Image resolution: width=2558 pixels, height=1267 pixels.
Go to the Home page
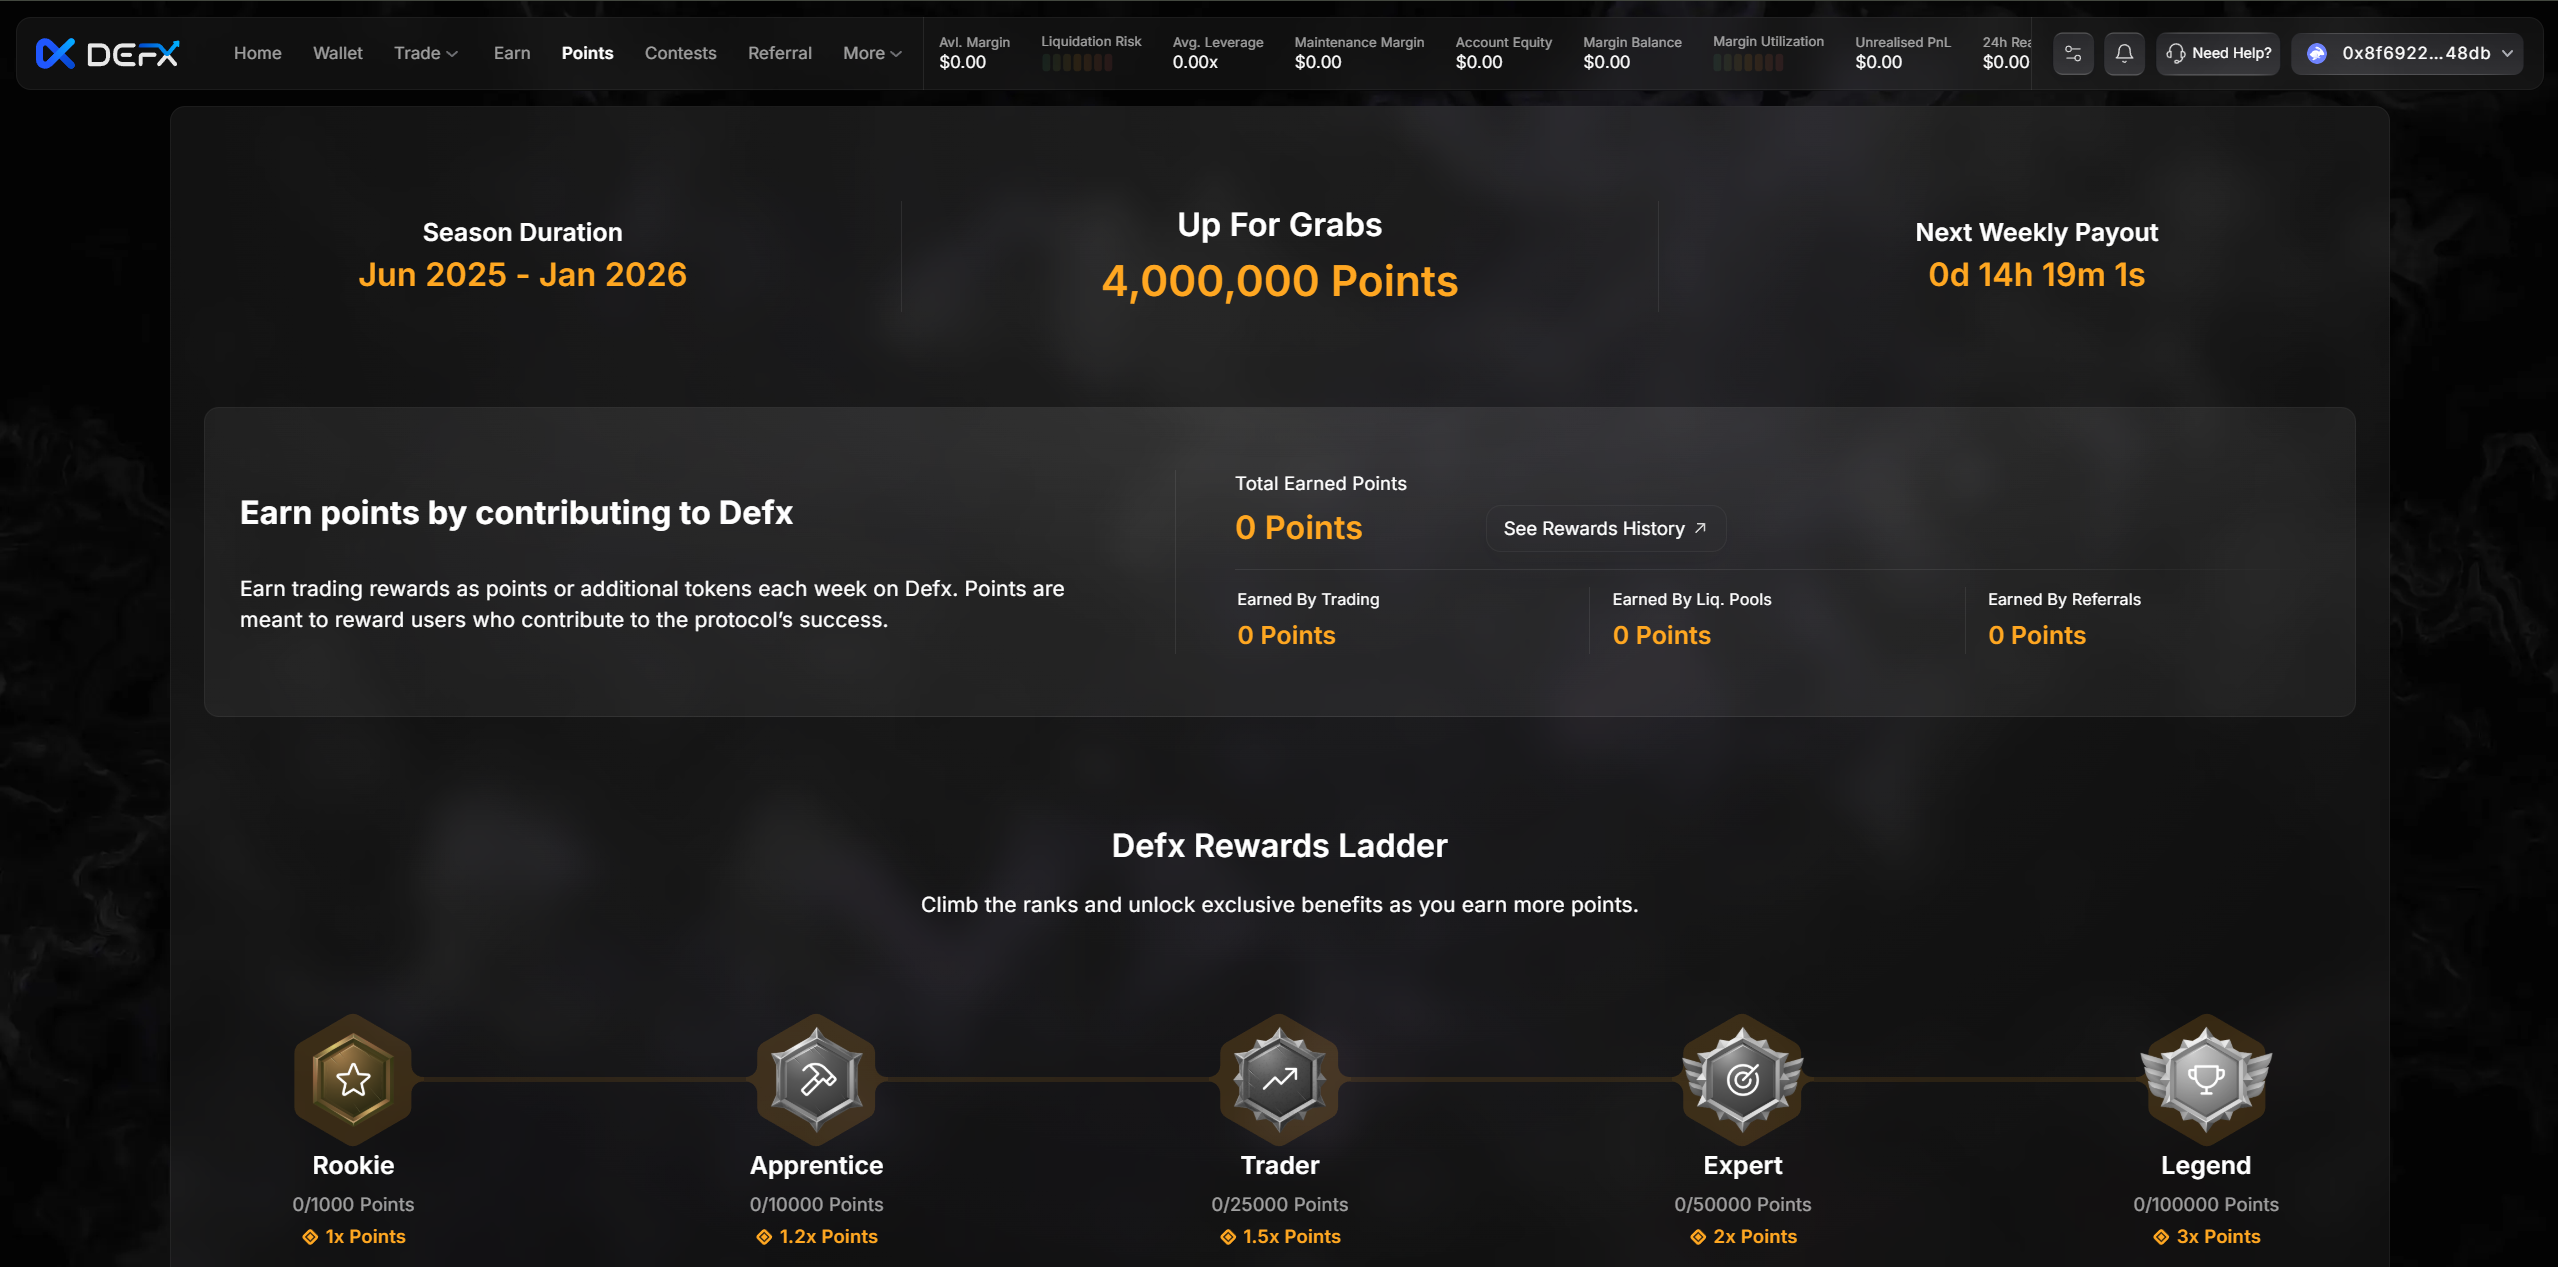[x=258, y=53]
